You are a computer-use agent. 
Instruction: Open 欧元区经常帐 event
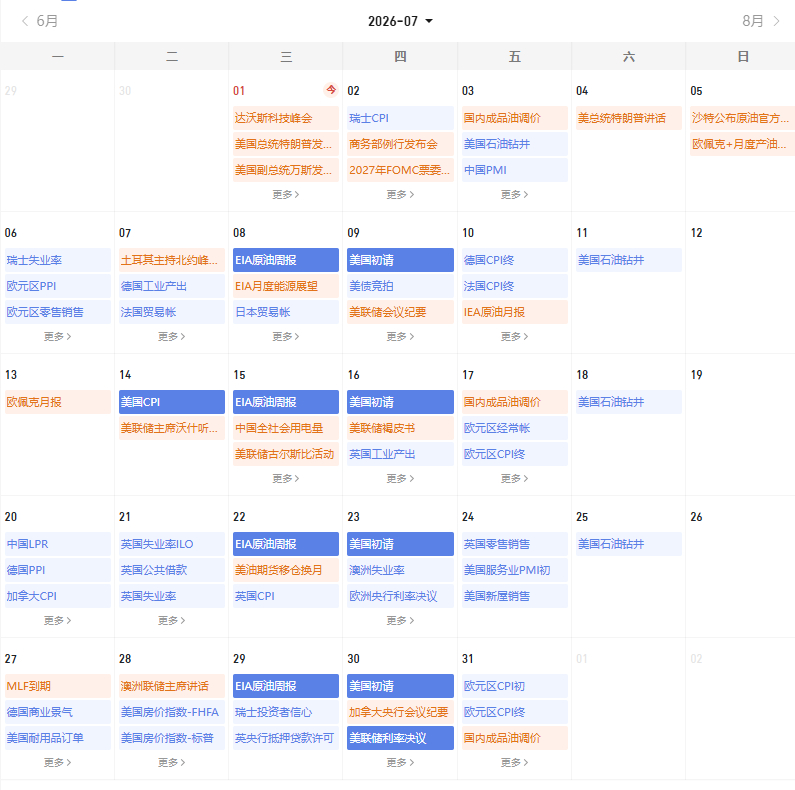515,428
